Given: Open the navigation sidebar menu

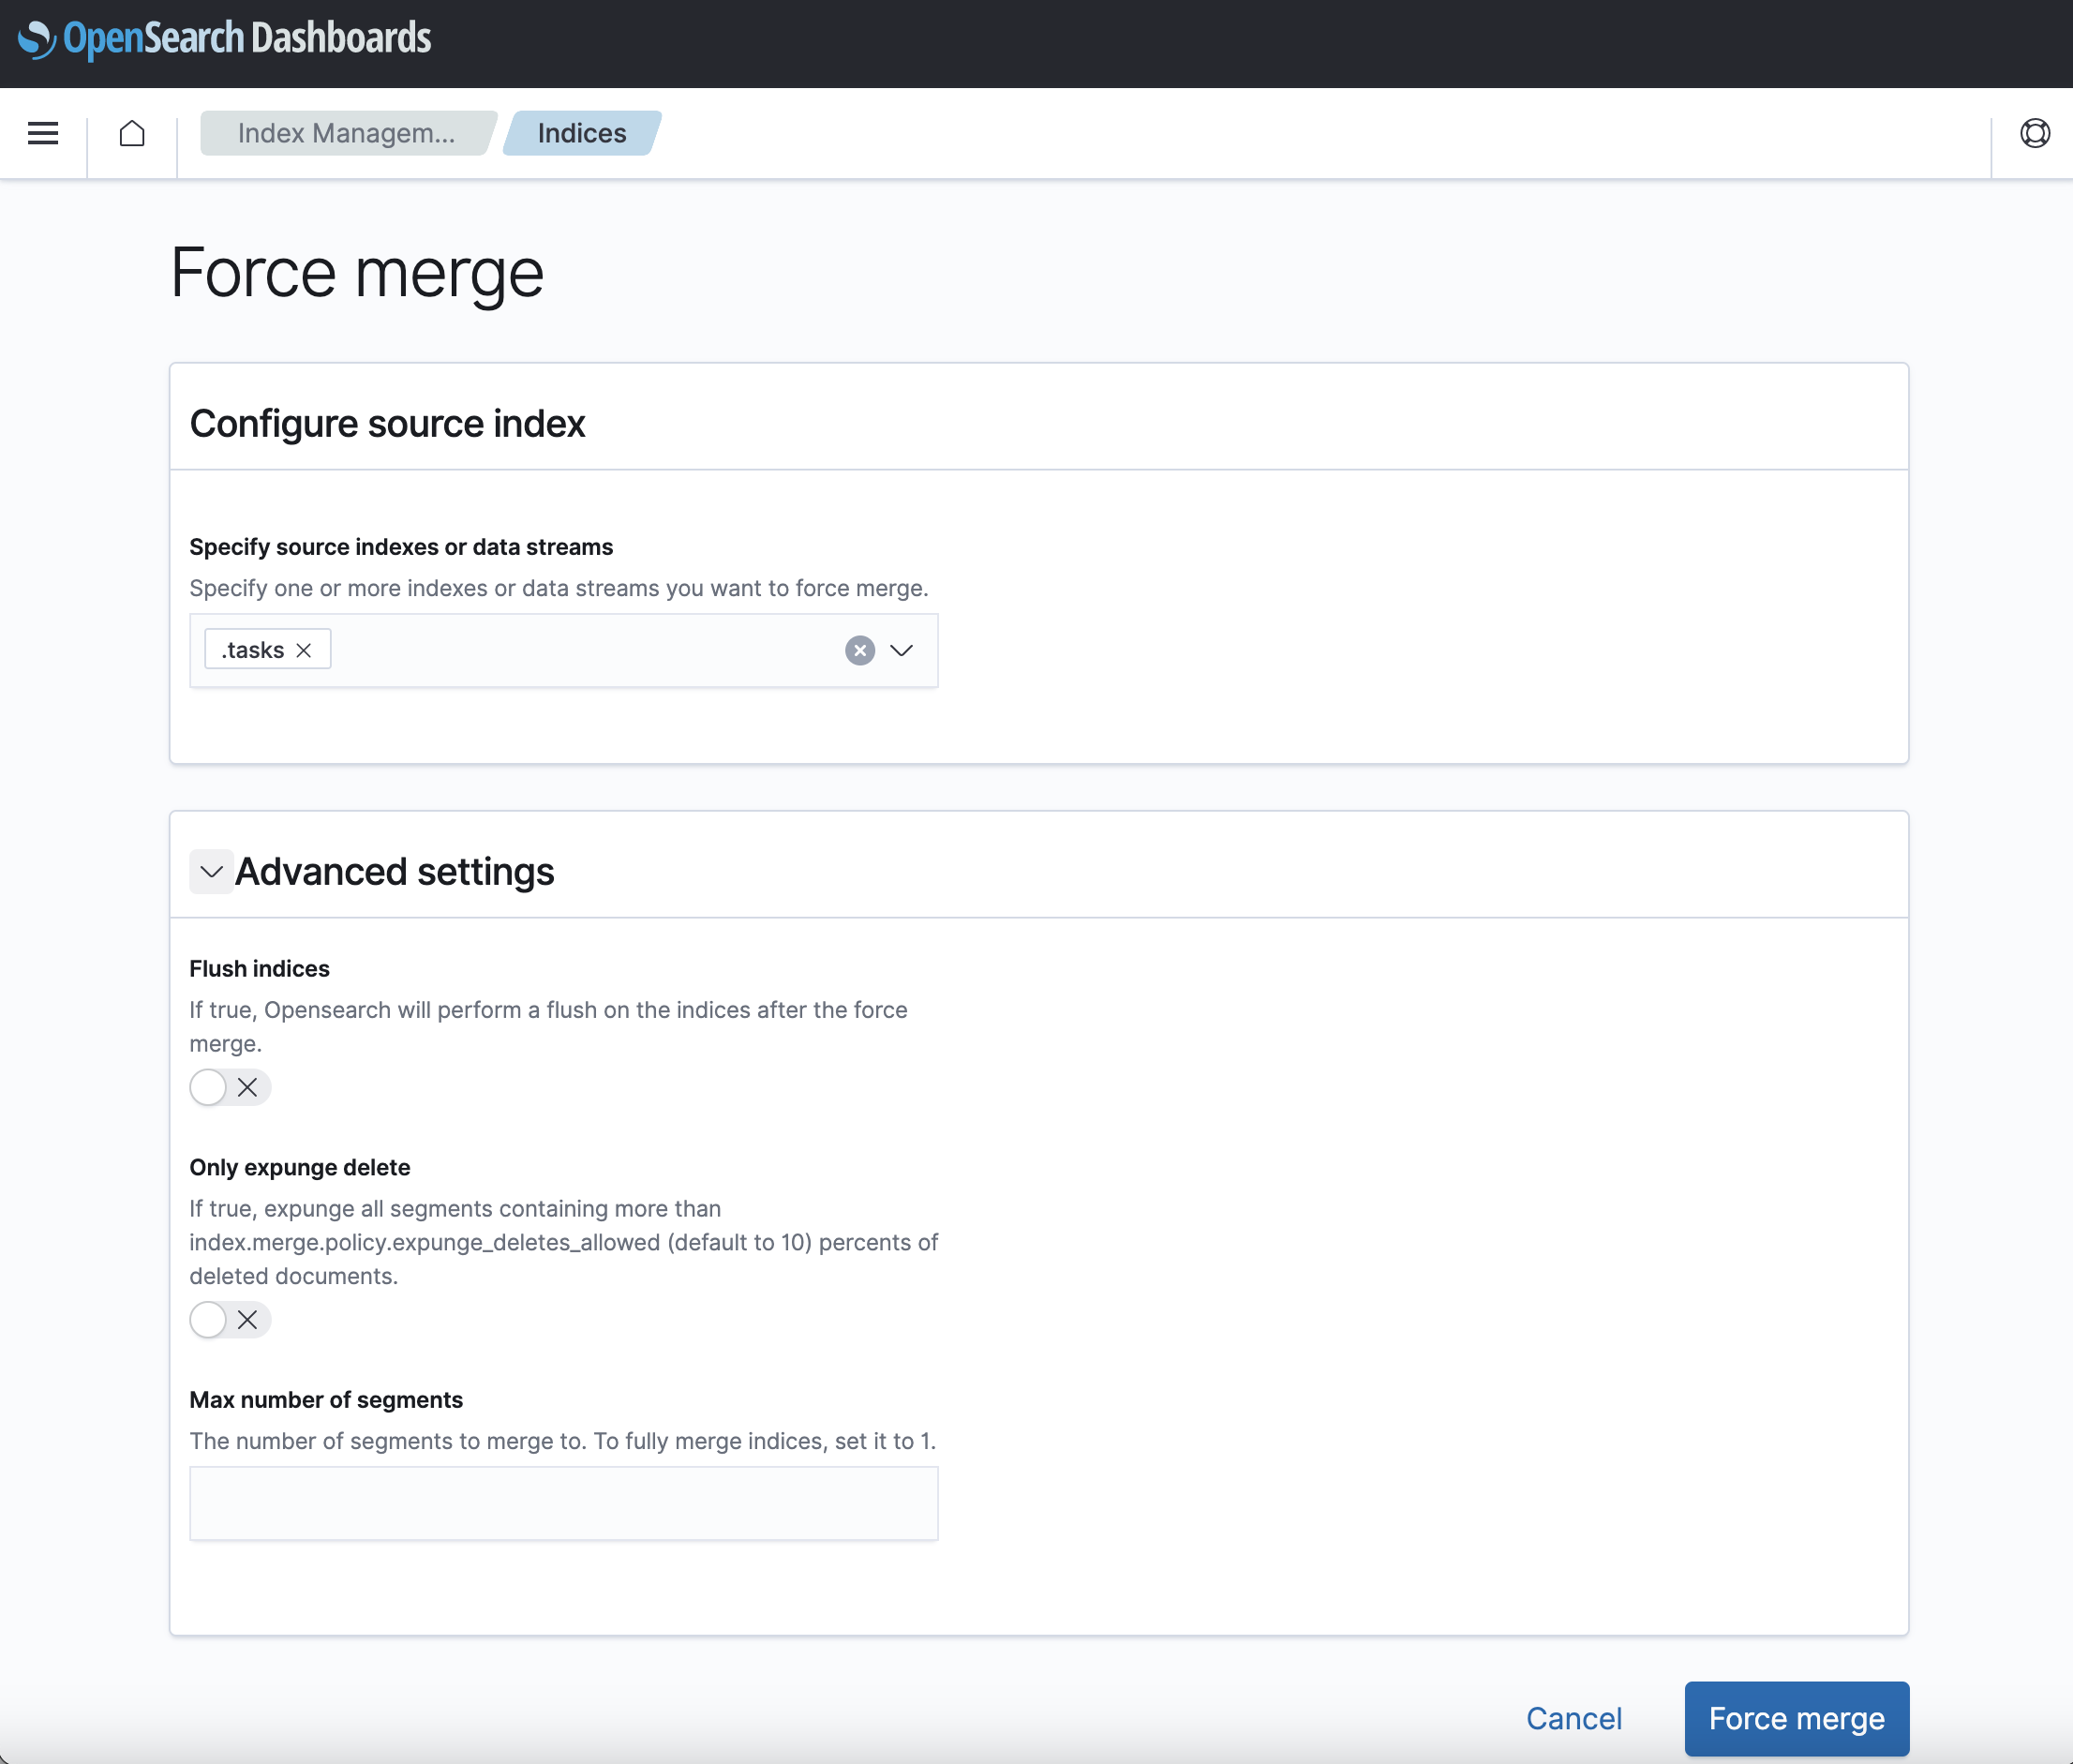Looking at the screenshot, I should click(x=43, y=133).
